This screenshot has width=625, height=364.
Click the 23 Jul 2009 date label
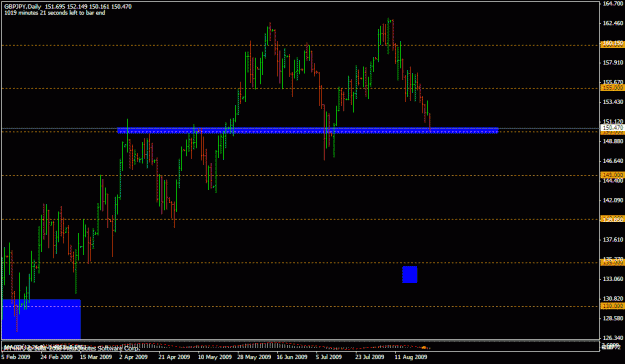[x=370, y=357]
